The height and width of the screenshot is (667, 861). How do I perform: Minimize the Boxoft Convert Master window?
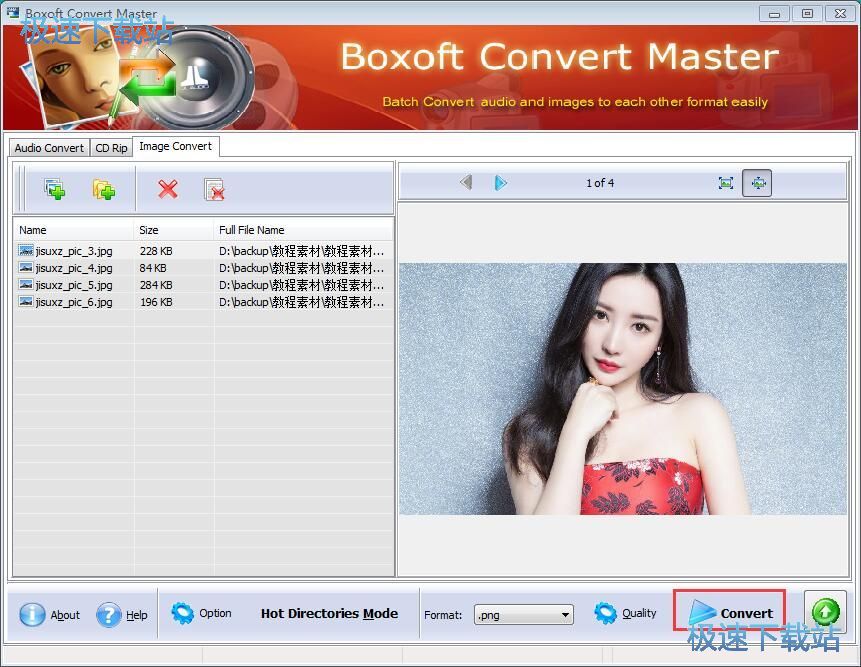click(774, 14)
